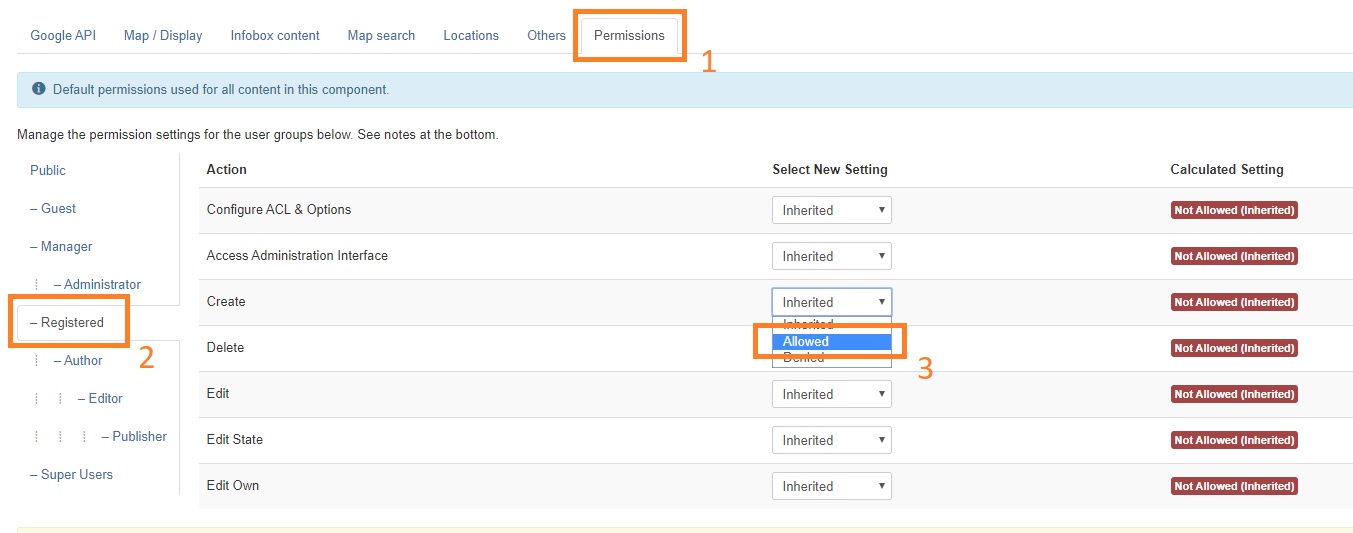Choose Inherited in the open dropdown list
Viewport: 1353px width, 533px height.
(831, 324)
